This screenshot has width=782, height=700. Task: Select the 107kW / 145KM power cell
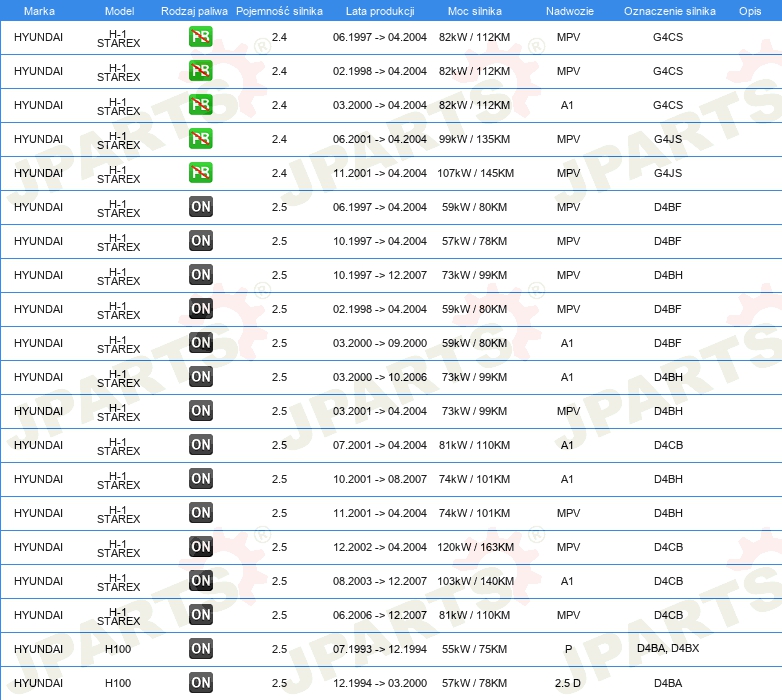[x=475, y=173]
